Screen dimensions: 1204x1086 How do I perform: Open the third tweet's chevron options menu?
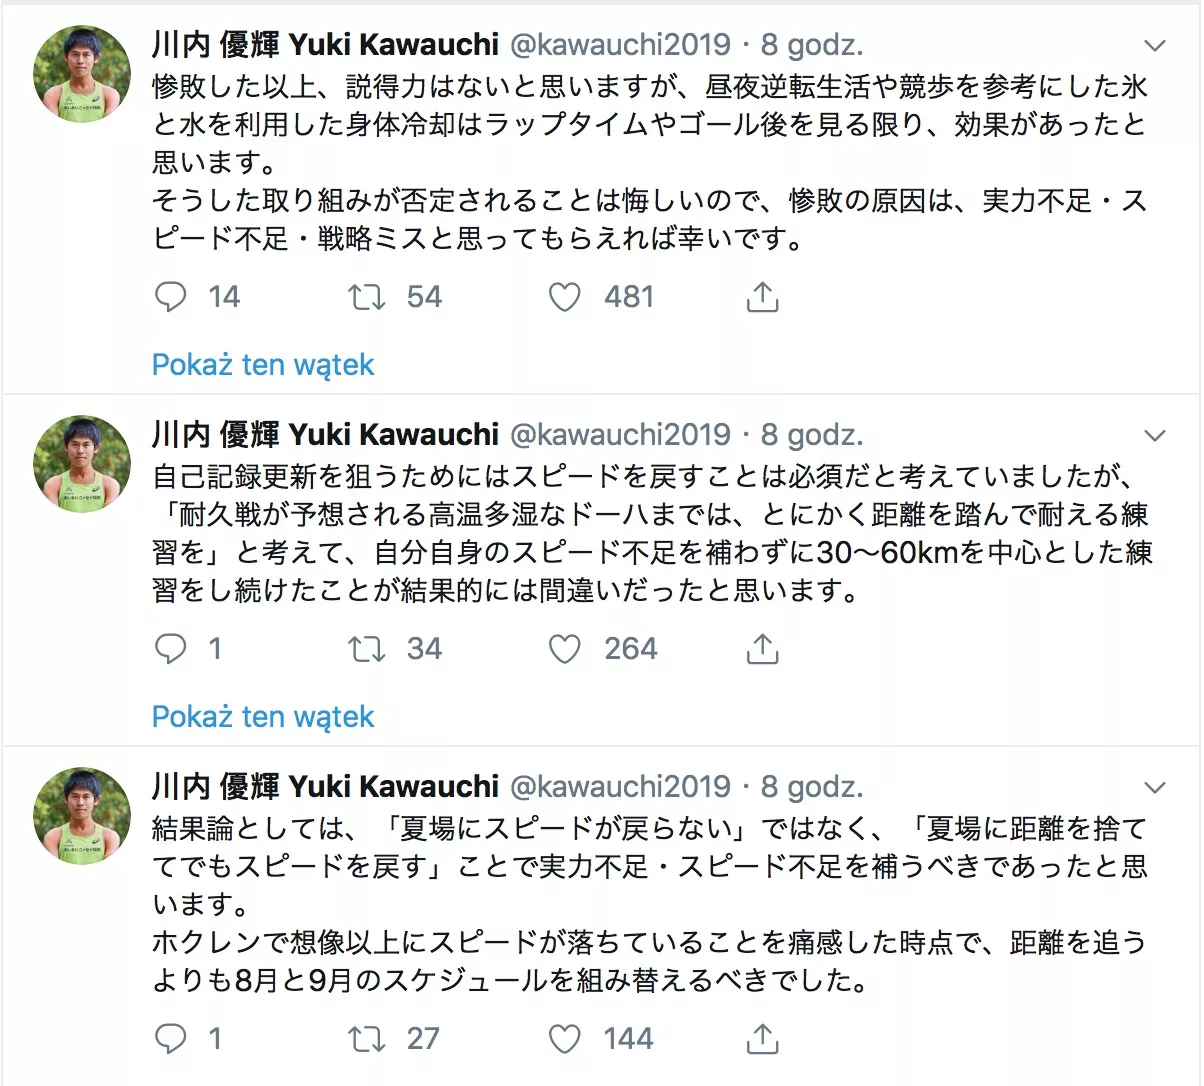pos(1155,788)
